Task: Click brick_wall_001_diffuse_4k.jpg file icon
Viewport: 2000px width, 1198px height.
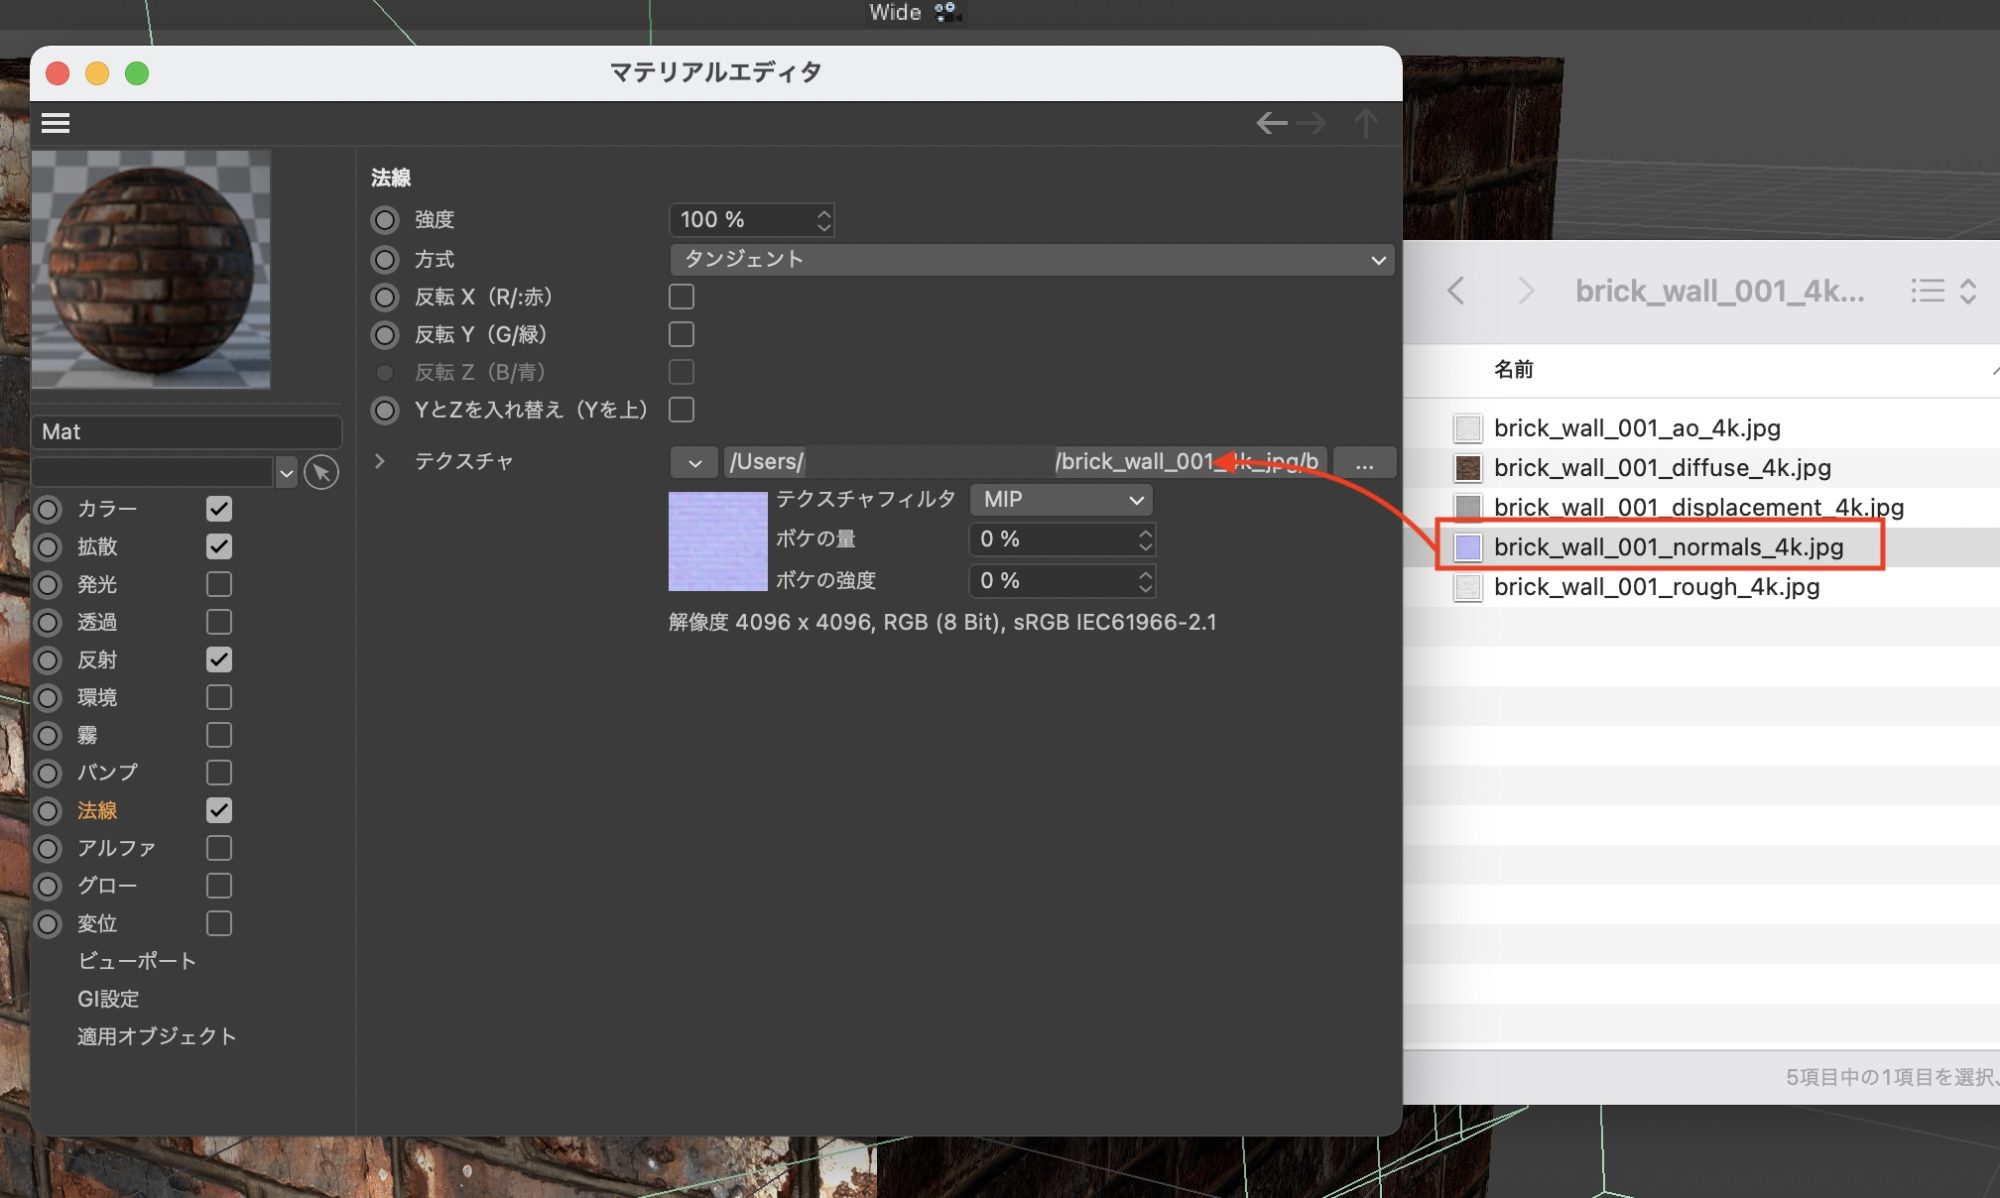Action: (1467, 468)
